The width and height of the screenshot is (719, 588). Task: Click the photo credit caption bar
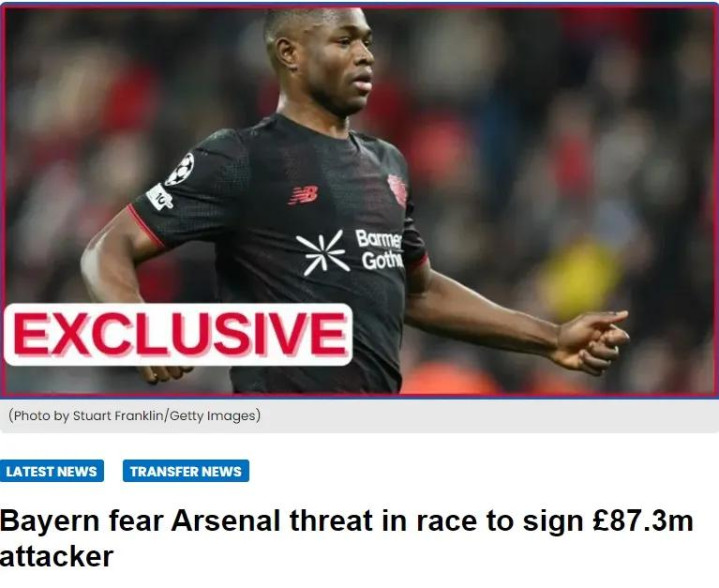pyautogui.click(x=360, y=416)
